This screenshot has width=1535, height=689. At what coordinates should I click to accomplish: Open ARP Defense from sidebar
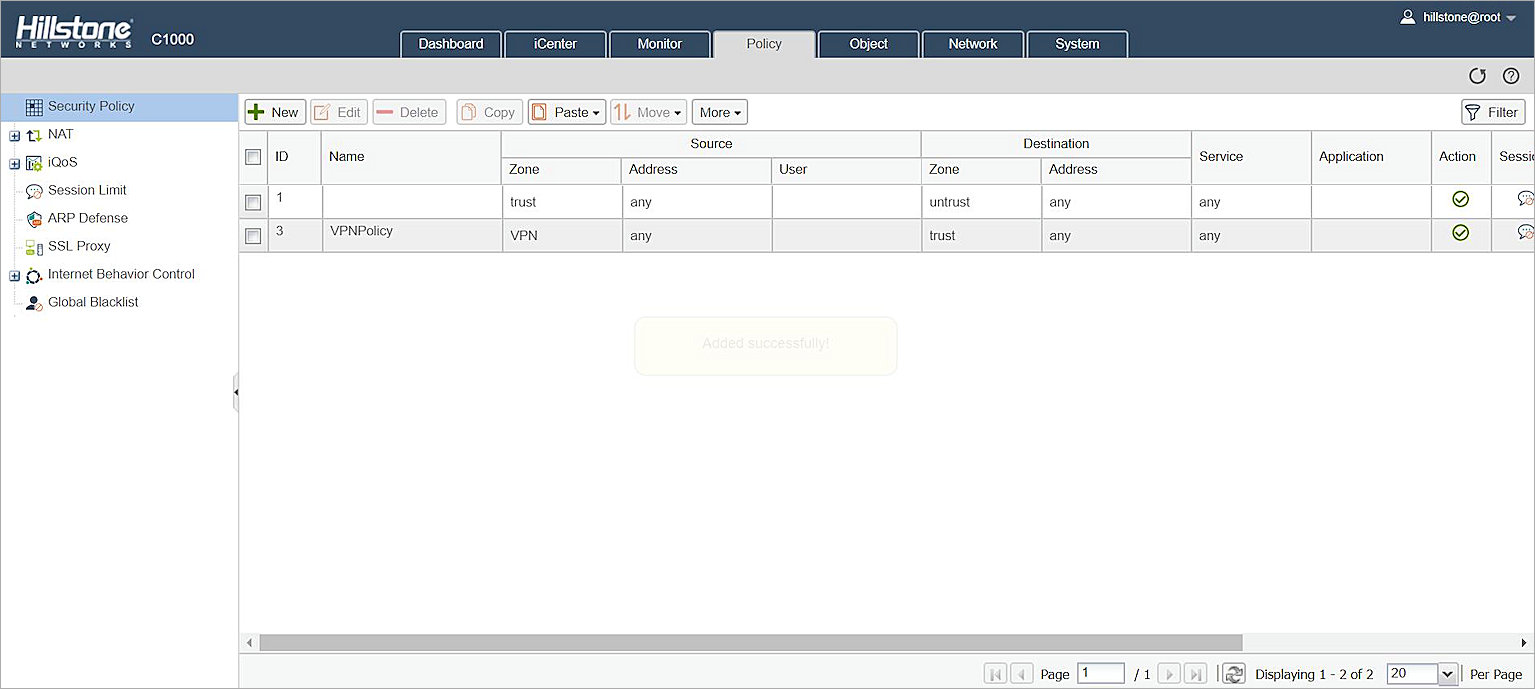click(87, 218)
